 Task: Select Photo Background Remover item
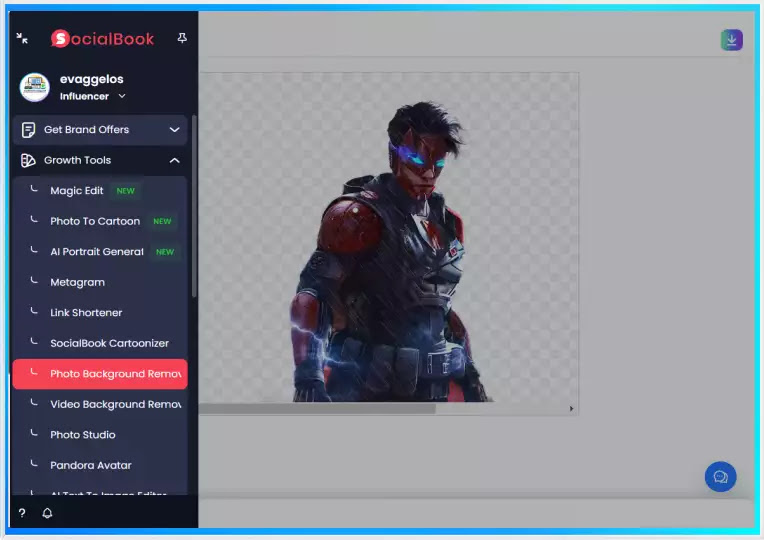click(100, 374)
